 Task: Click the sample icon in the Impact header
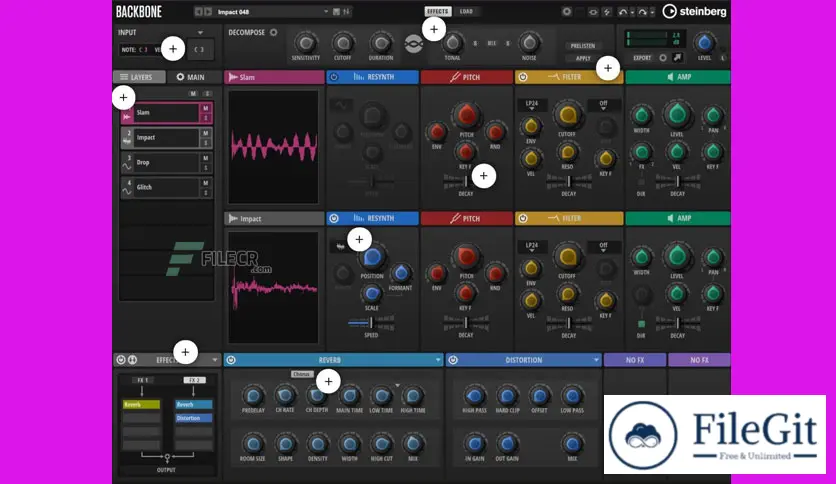tap(233, 219)
